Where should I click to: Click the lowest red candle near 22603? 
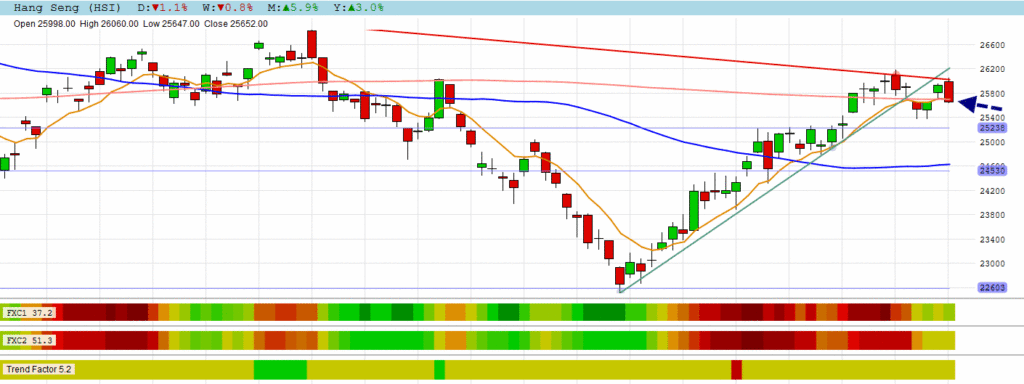[x=620, y=276]
